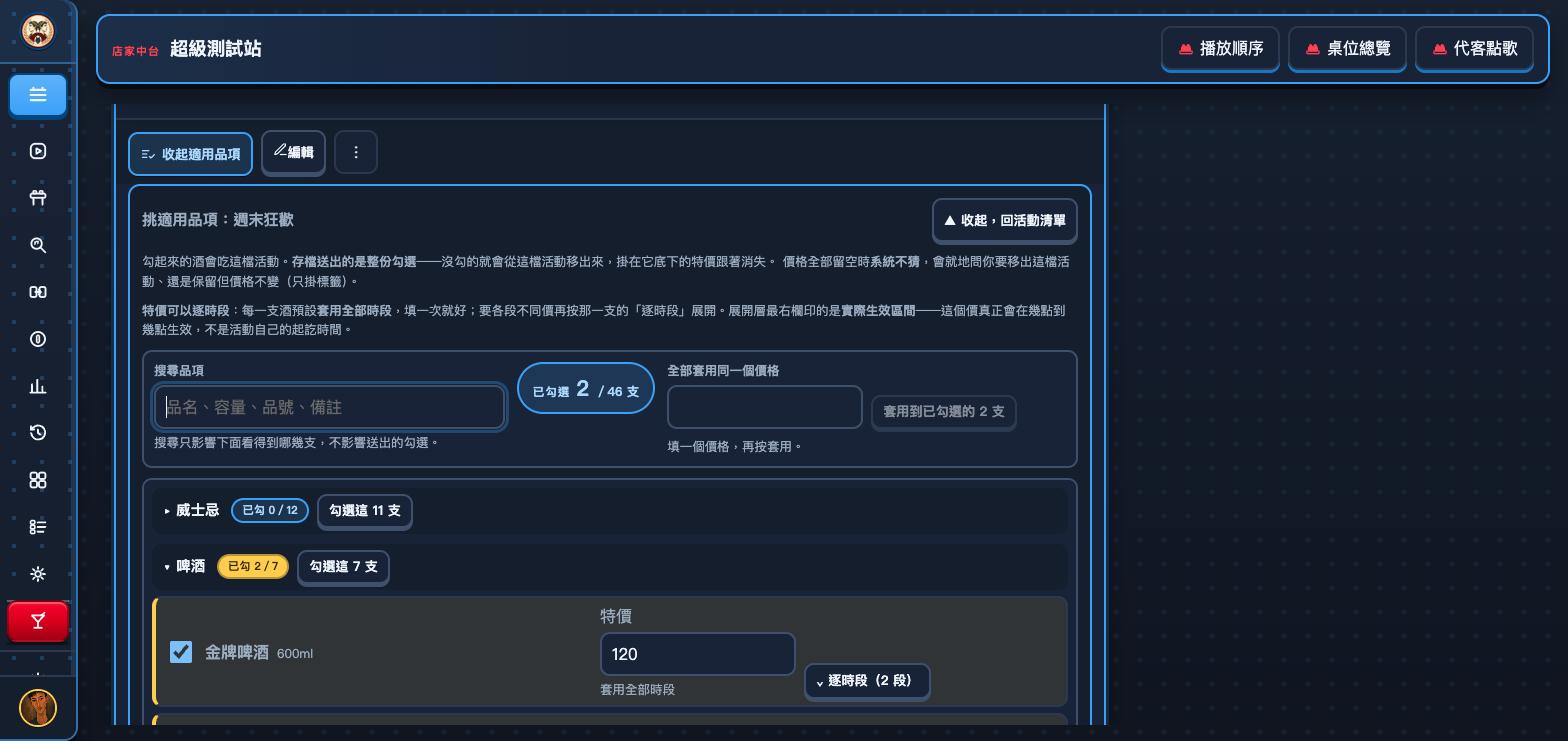Image resolution: width=1568 pixels, height=741 pixels.
Task: Click the 金牌啤酒 item name
Action: (x=237, y=652)
